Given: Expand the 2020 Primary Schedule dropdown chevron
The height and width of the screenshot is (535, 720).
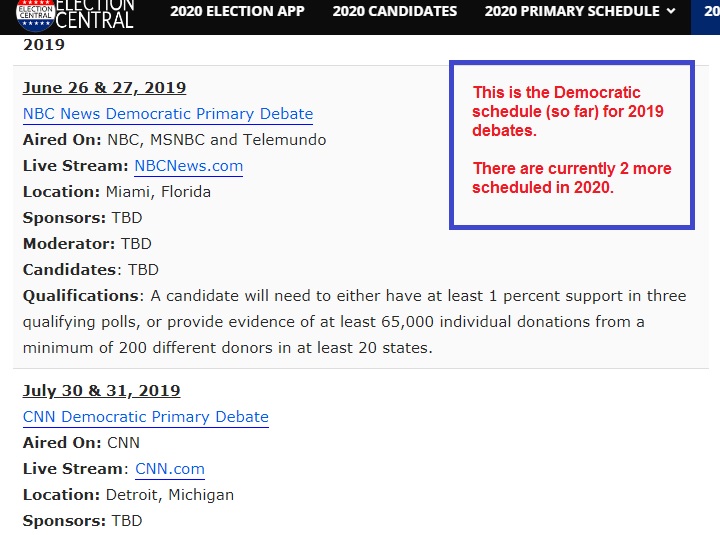Looking at the screenshot, I should coord(671,11).
